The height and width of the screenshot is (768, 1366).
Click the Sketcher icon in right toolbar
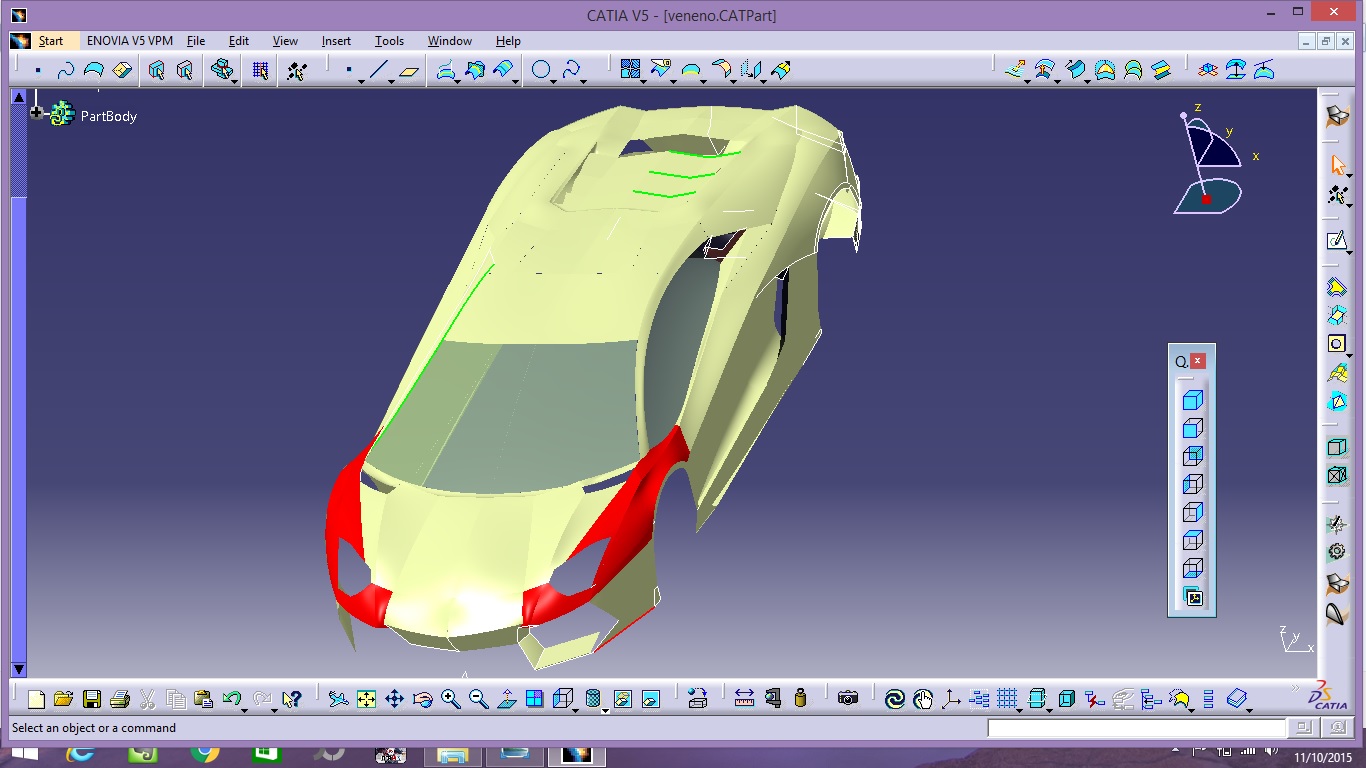click(x=1337, y=240)
